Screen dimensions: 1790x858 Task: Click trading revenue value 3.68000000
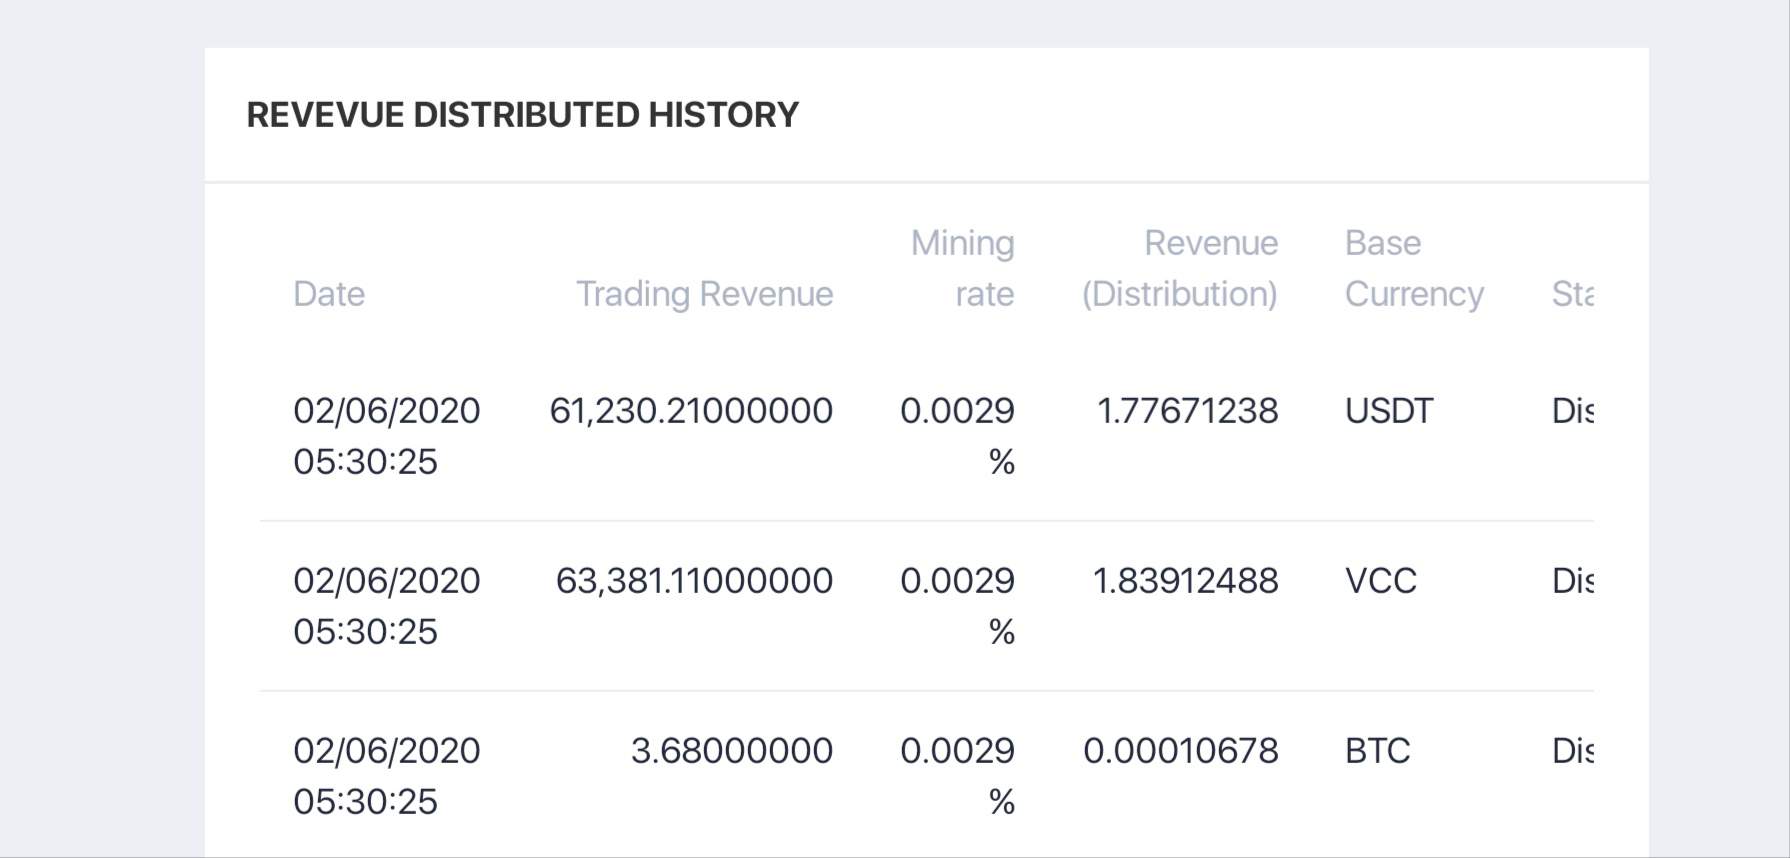731,751
